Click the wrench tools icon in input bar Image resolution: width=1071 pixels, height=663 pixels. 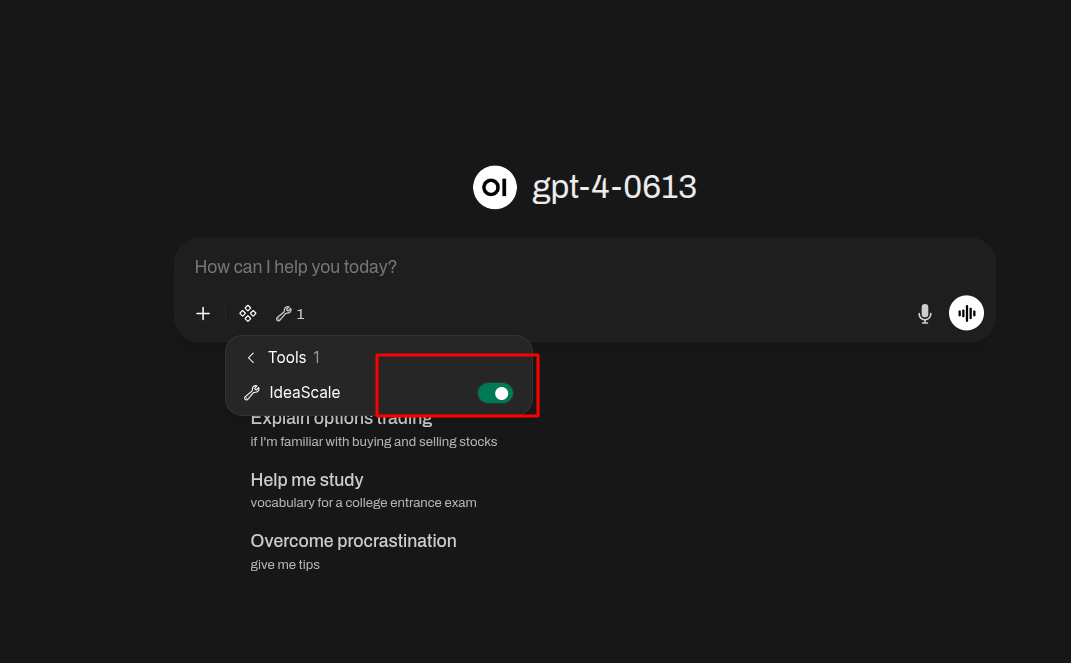point(284,314)
